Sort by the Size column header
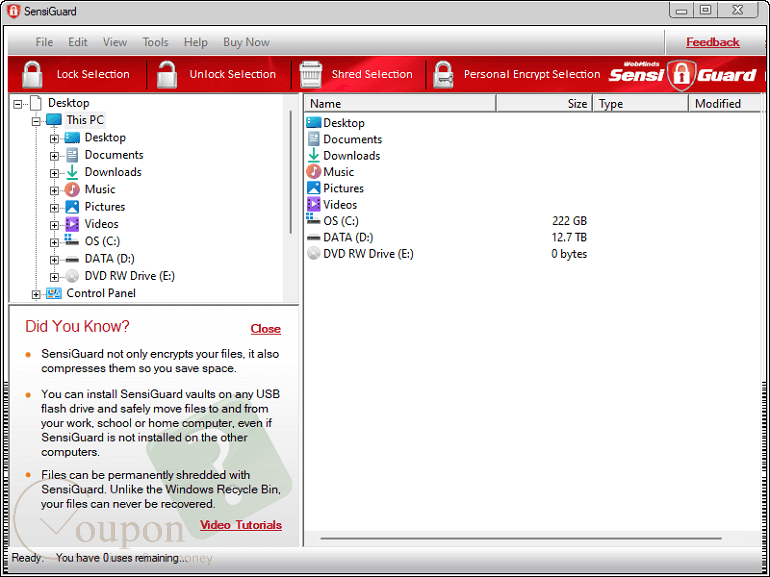Screen dimensions: 770x577 [545, 104]
